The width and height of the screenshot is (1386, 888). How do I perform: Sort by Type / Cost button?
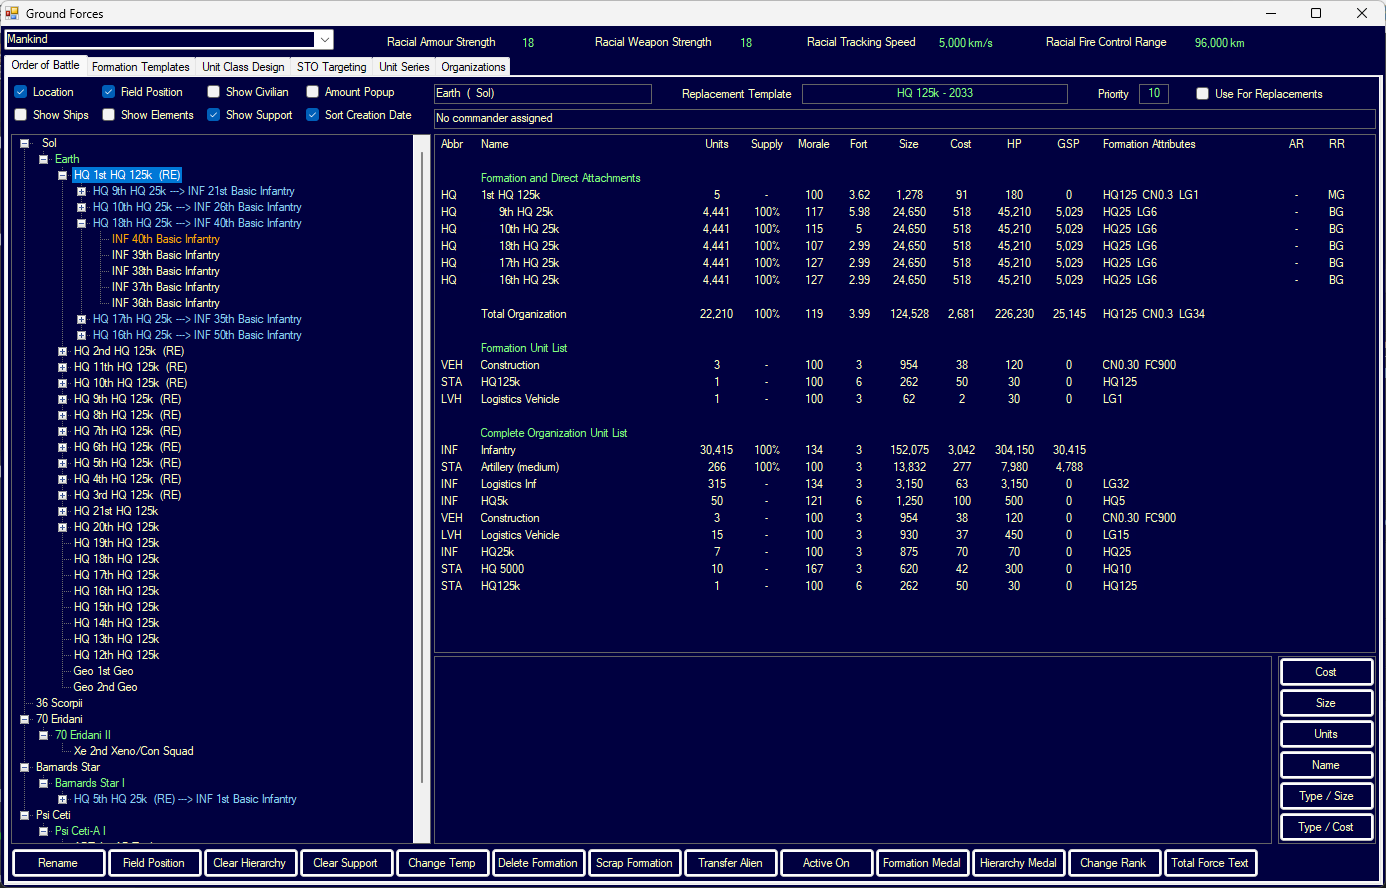coord(1325,827)
